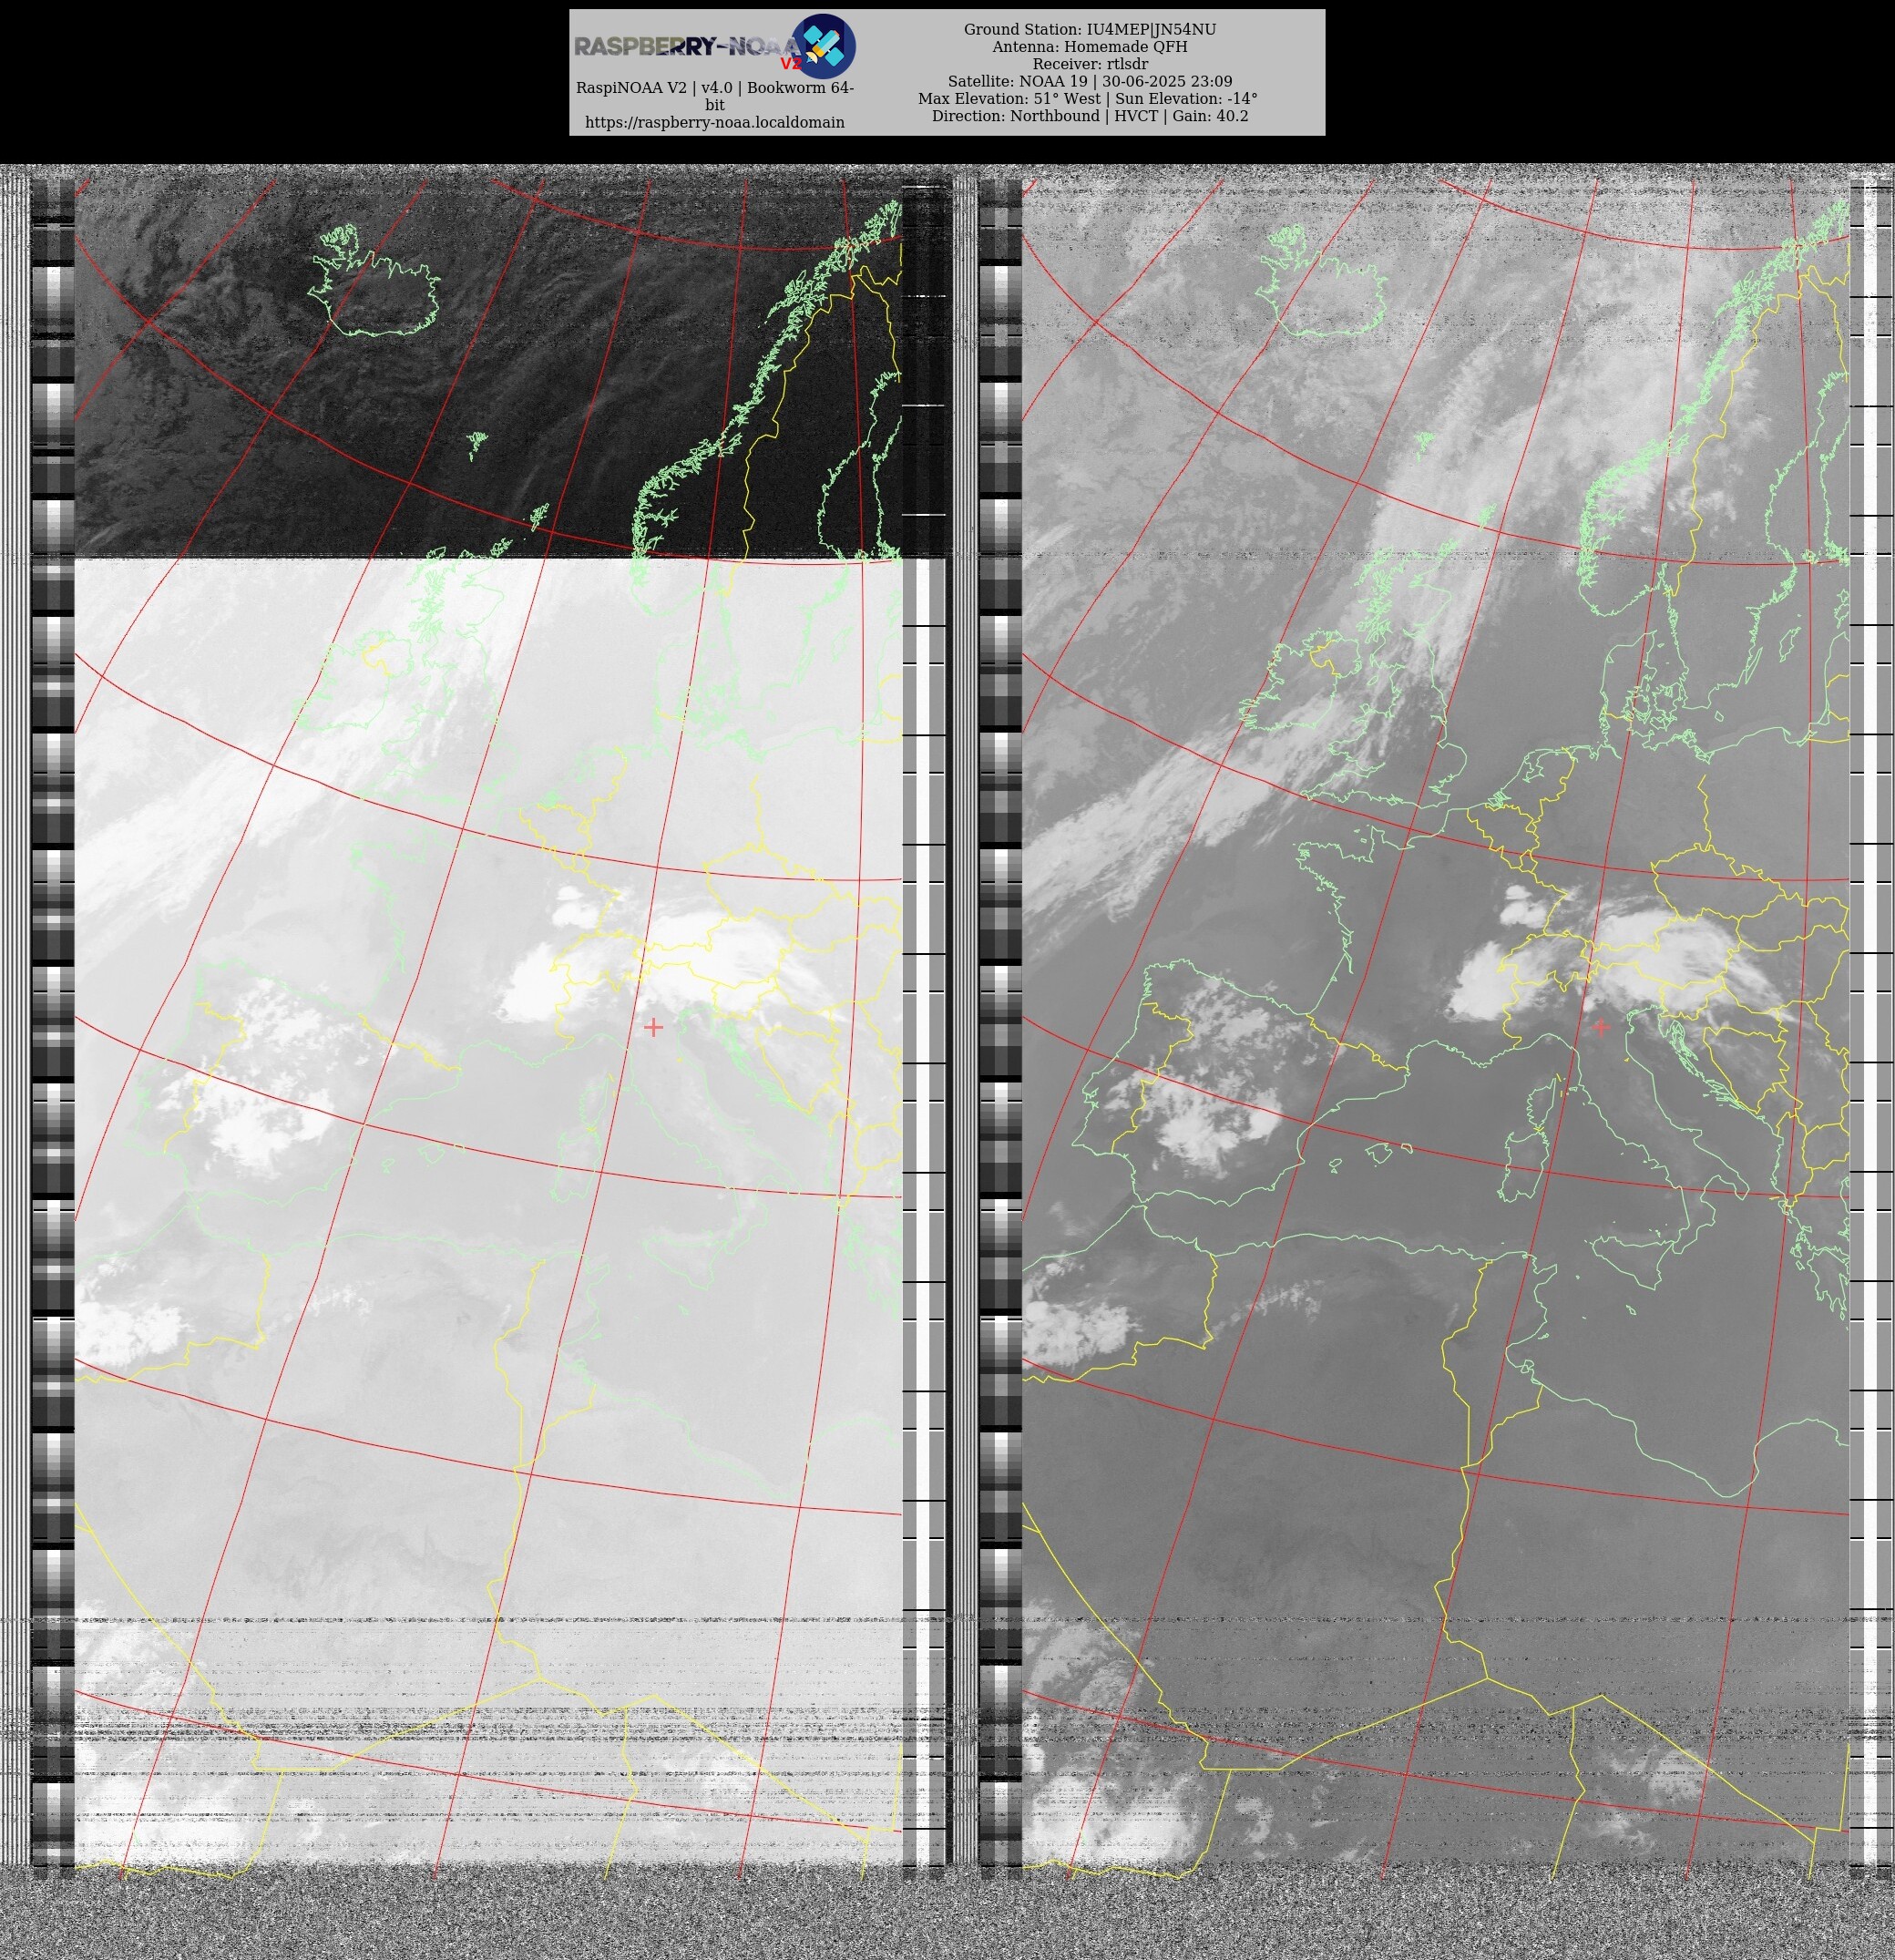
Task: Click the red ground station cross on right image
Action: (1601, 1027)
